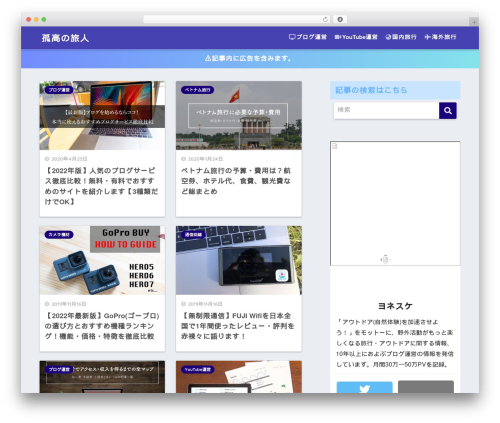Open the laptop blog service comparison thumbnail

coord(102,115)
